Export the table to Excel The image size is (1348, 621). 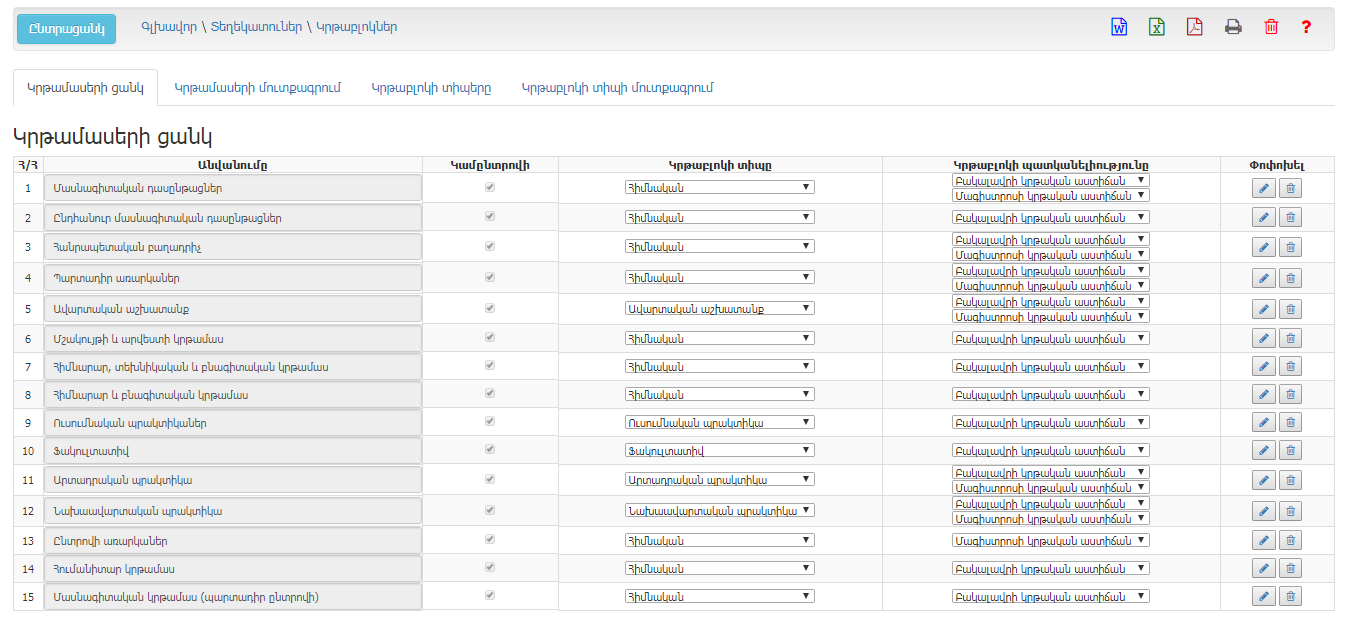pos(1156,27)
